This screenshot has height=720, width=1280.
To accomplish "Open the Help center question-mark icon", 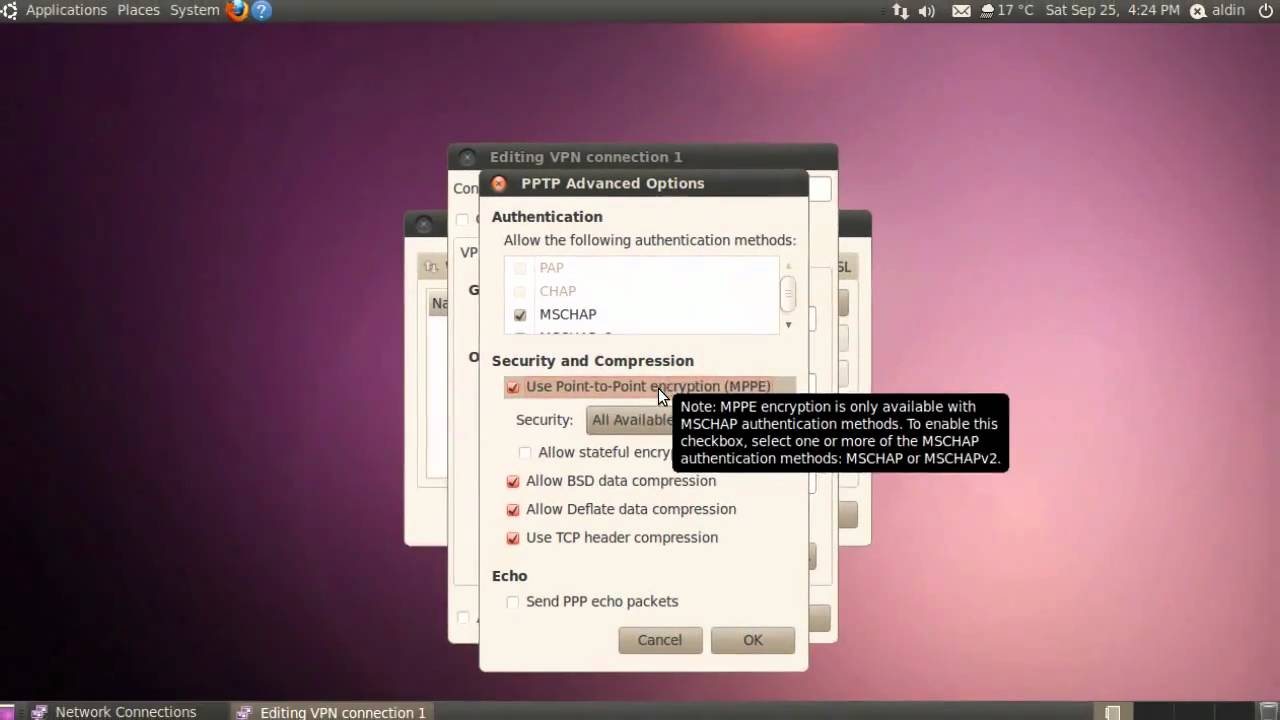I will coord(261,11).
